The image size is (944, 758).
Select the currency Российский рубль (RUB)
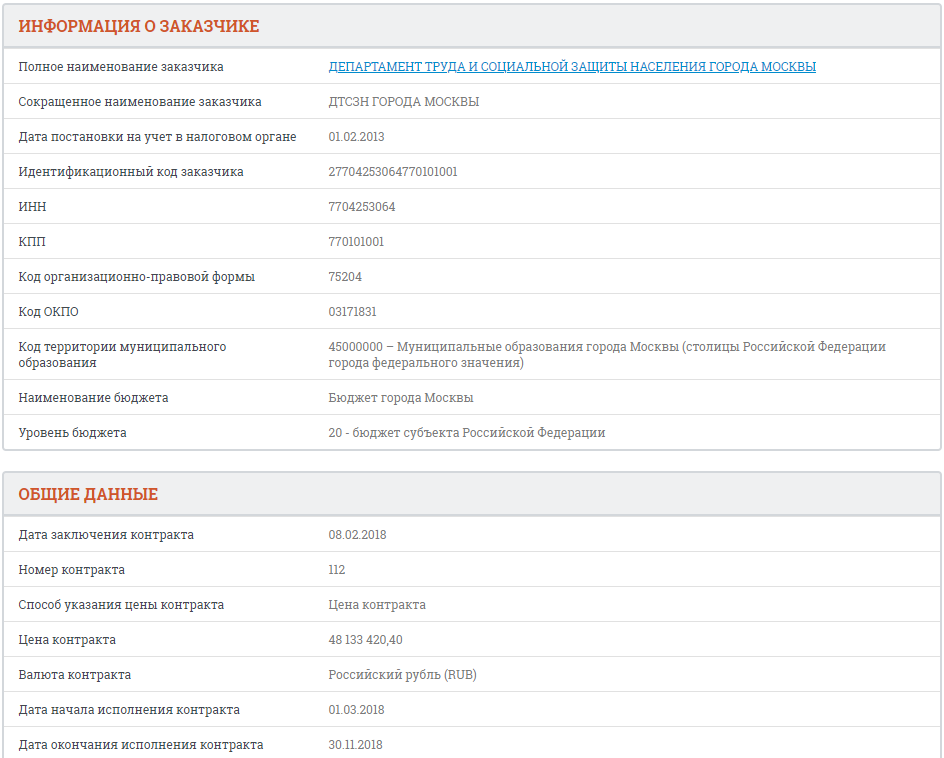(x=402, y=675)
